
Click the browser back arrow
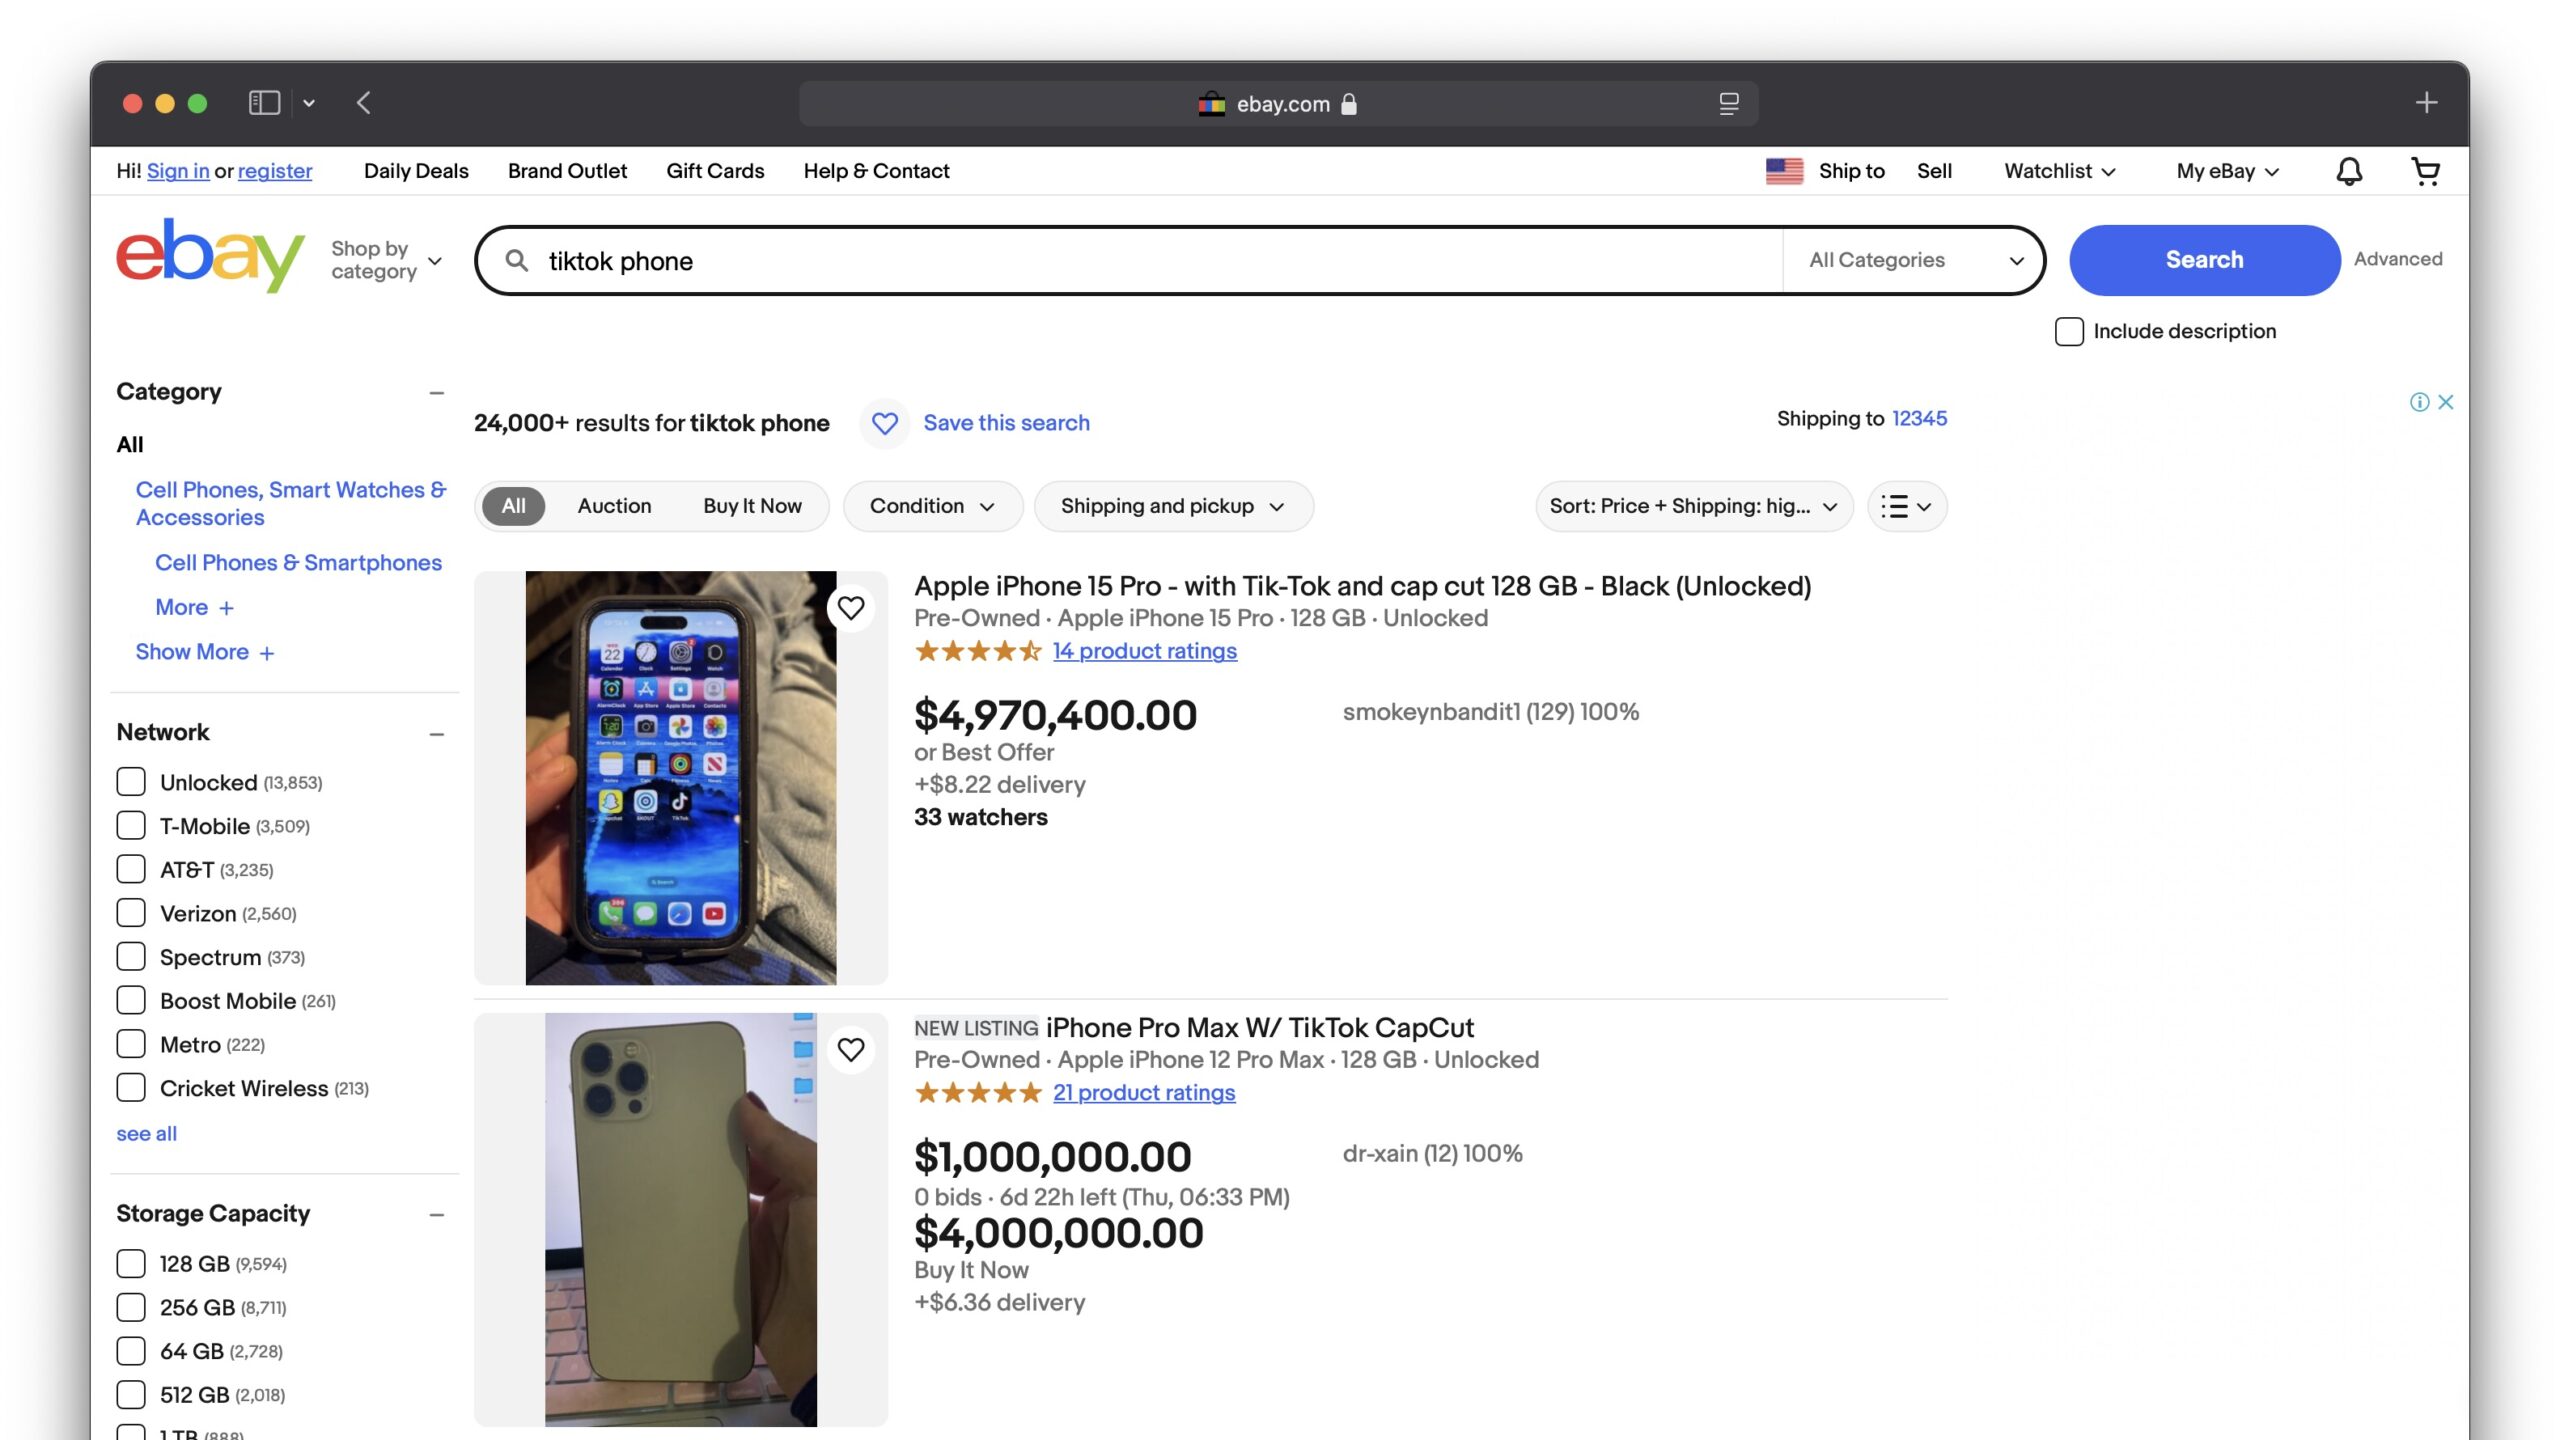[364, 103]
